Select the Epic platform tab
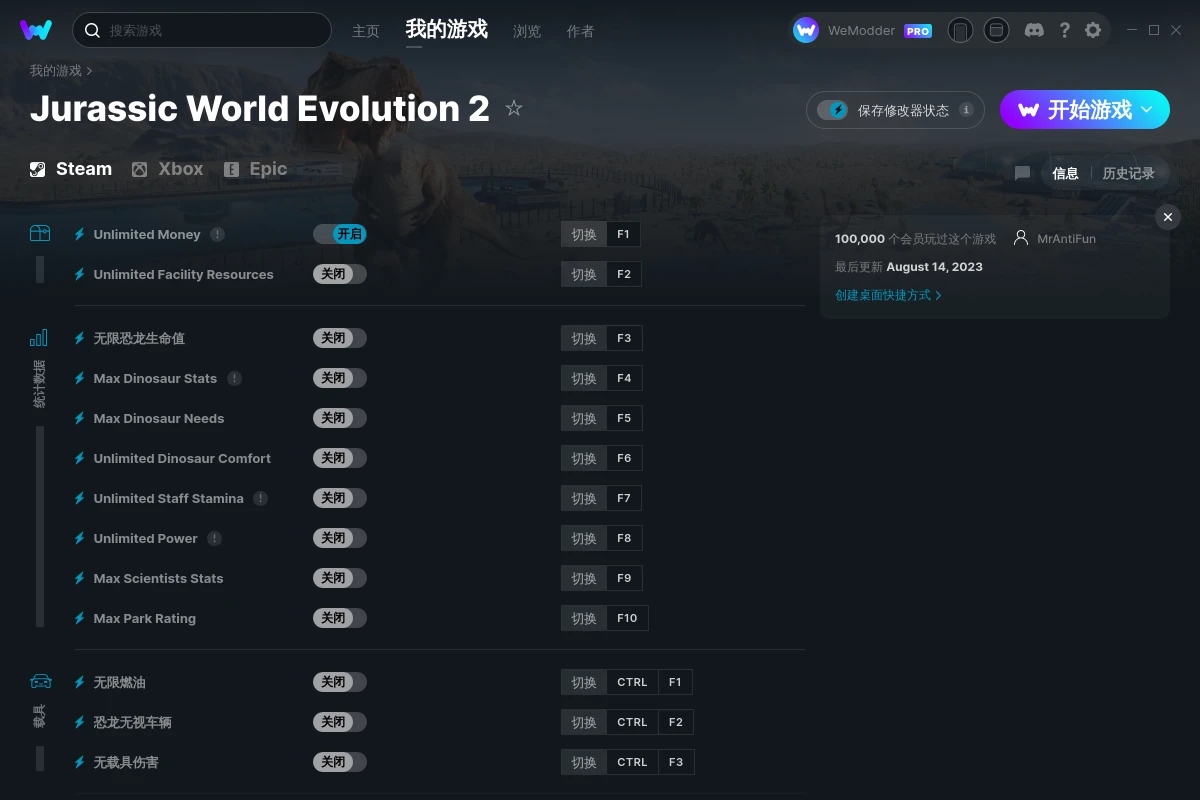This screenshot has height=800, width=1200. tap(256, 169)
